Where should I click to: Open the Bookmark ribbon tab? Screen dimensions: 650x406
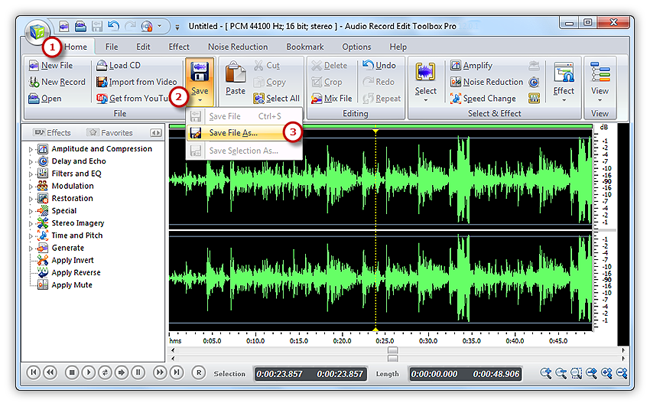click(305, 47)
